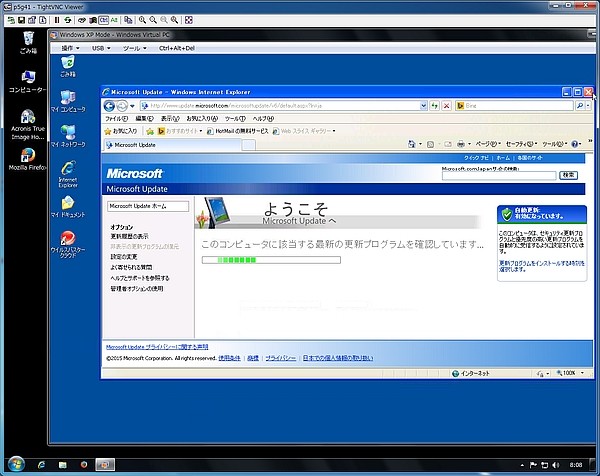
Task: Select the Microsoft Update browser tab
Action: point(172,145)
